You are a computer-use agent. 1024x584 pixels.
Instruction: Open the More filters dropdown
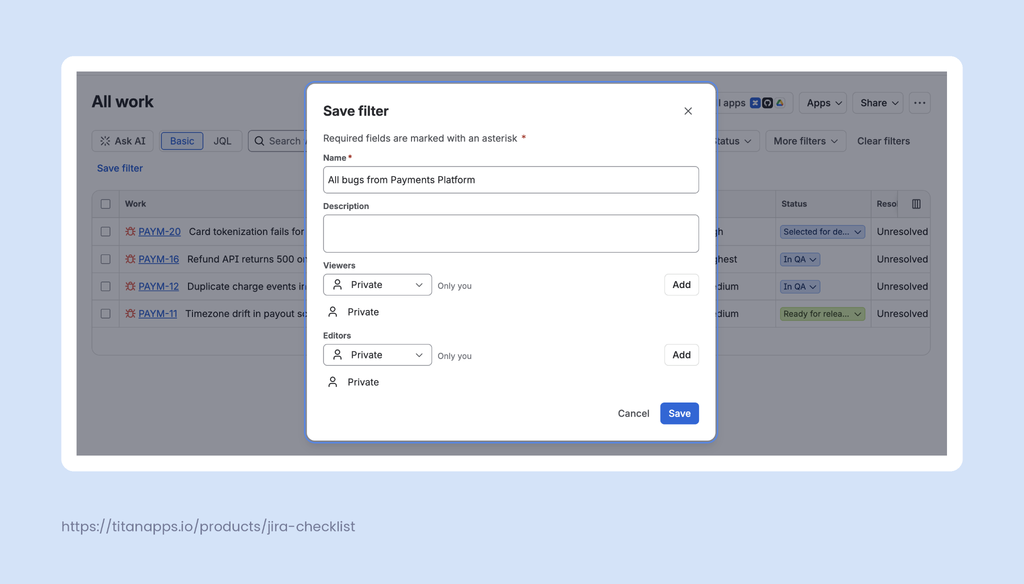tap(805, 141)
